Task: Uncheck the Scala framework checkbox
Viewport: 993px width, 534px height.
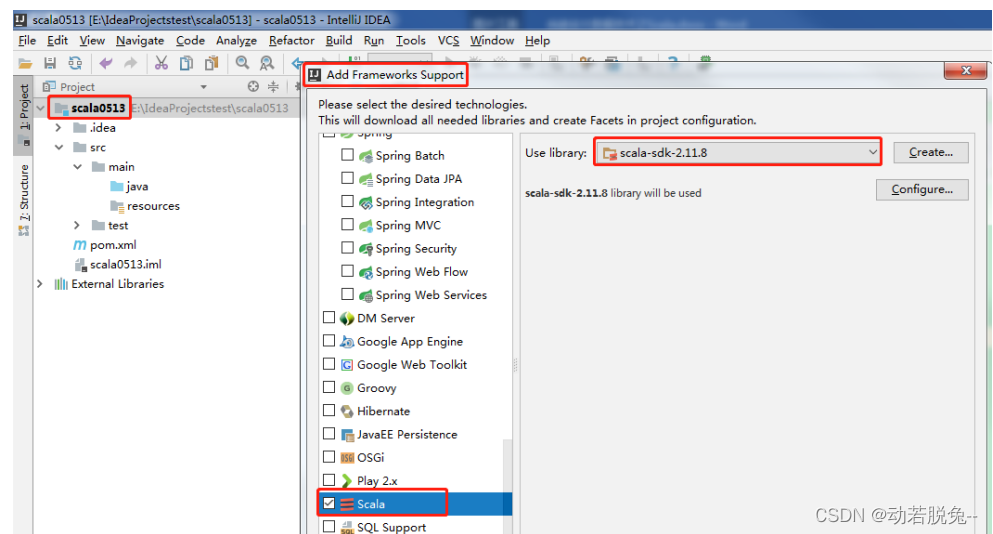Action: click(x=329, y=504)
